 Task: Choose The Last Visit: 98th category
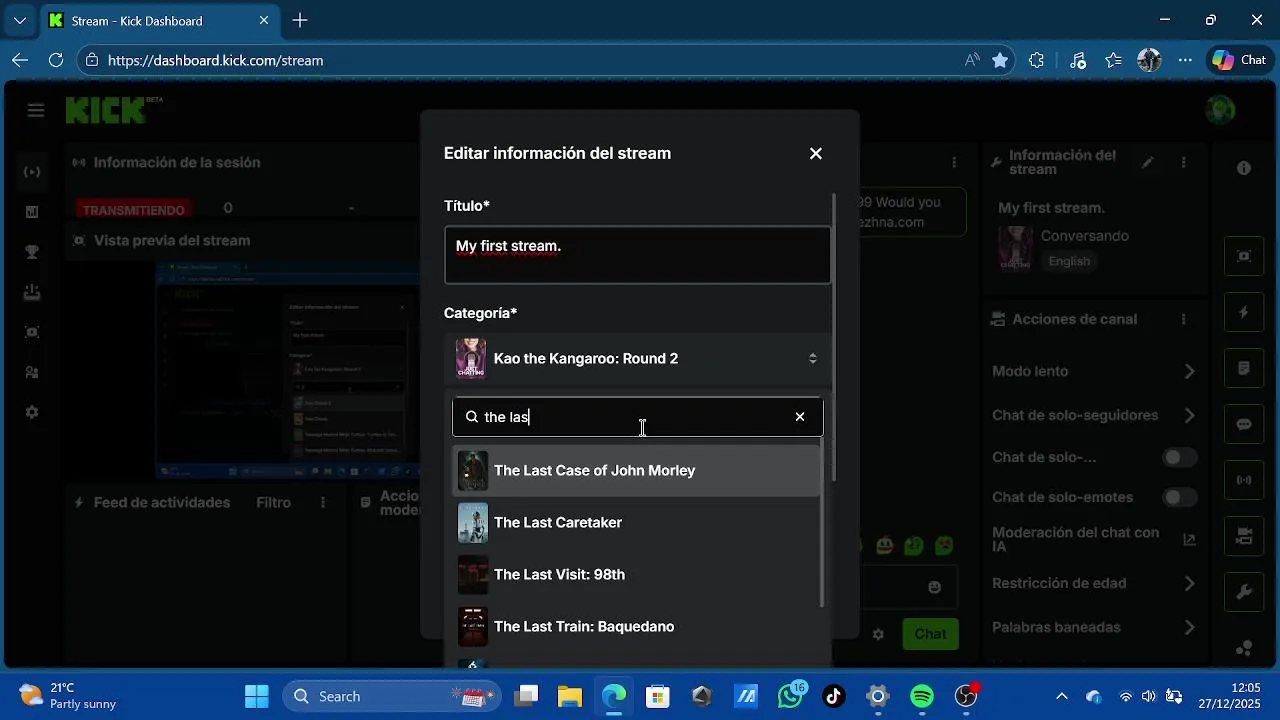[x=637, y=574]
